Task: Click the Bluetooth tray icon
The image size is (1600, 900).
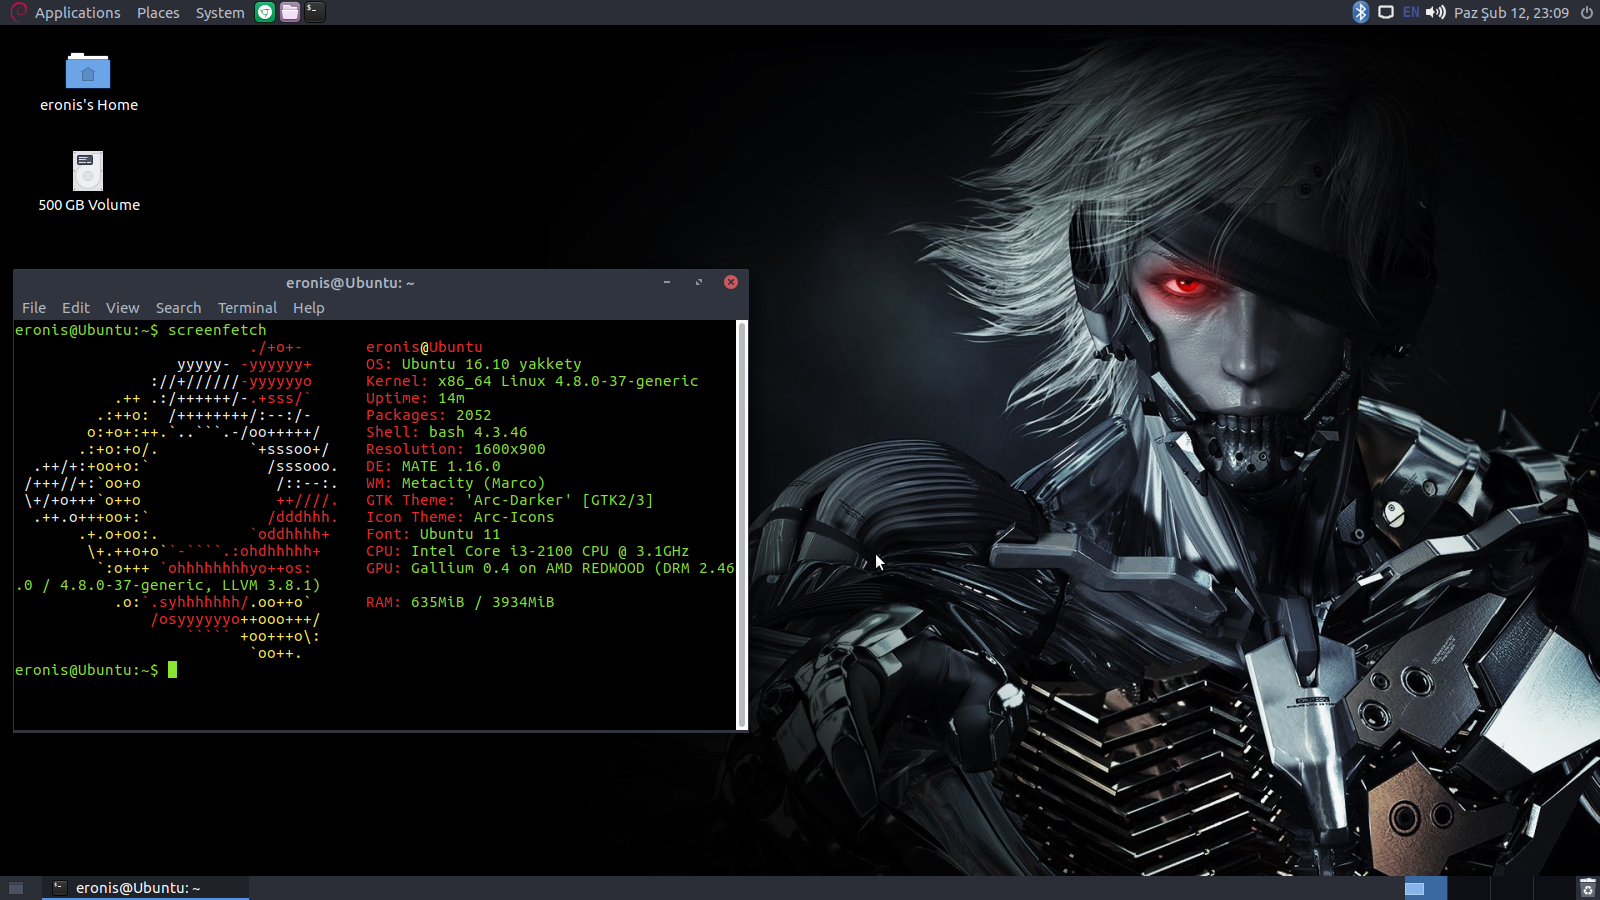Action: pos(1360,12)
